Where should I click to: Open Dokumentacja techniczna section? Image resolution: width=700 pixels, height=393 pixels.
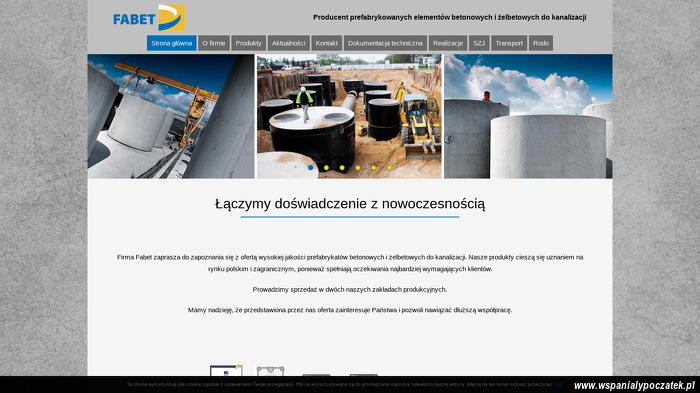coord(385,43)
